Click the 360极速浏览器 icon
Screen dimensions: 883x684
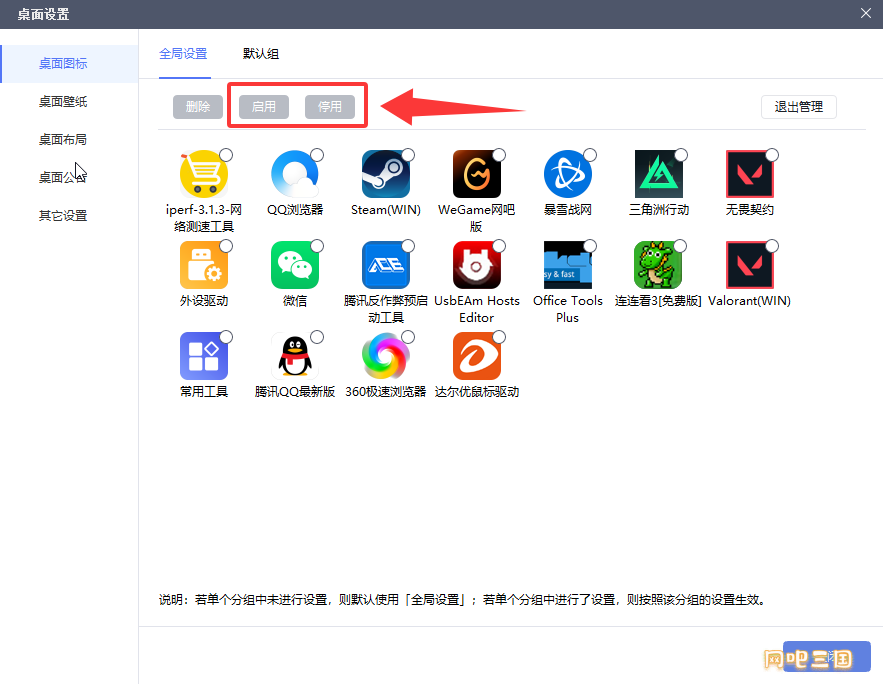386,356
